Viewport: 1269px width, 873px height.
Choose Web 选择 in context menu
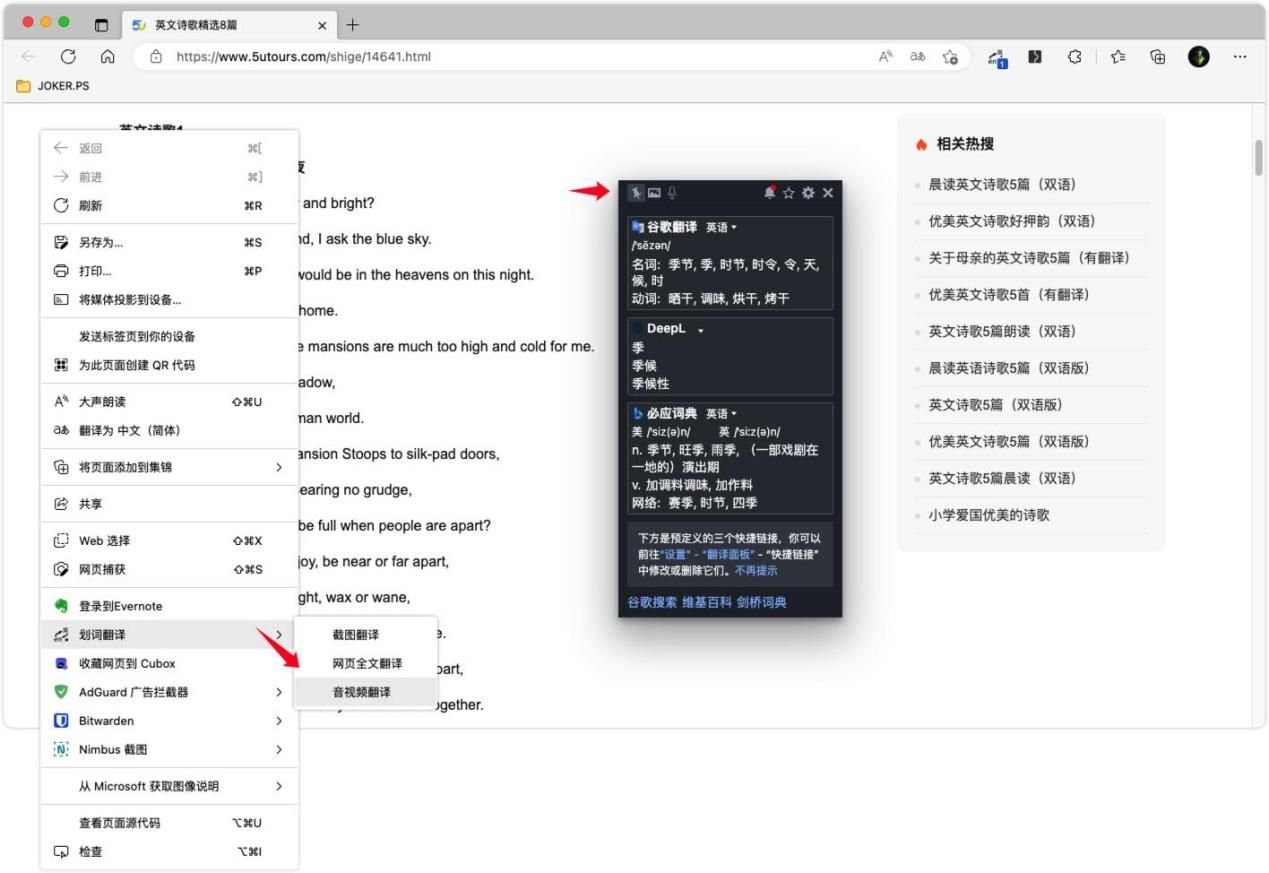coord(169,541)
